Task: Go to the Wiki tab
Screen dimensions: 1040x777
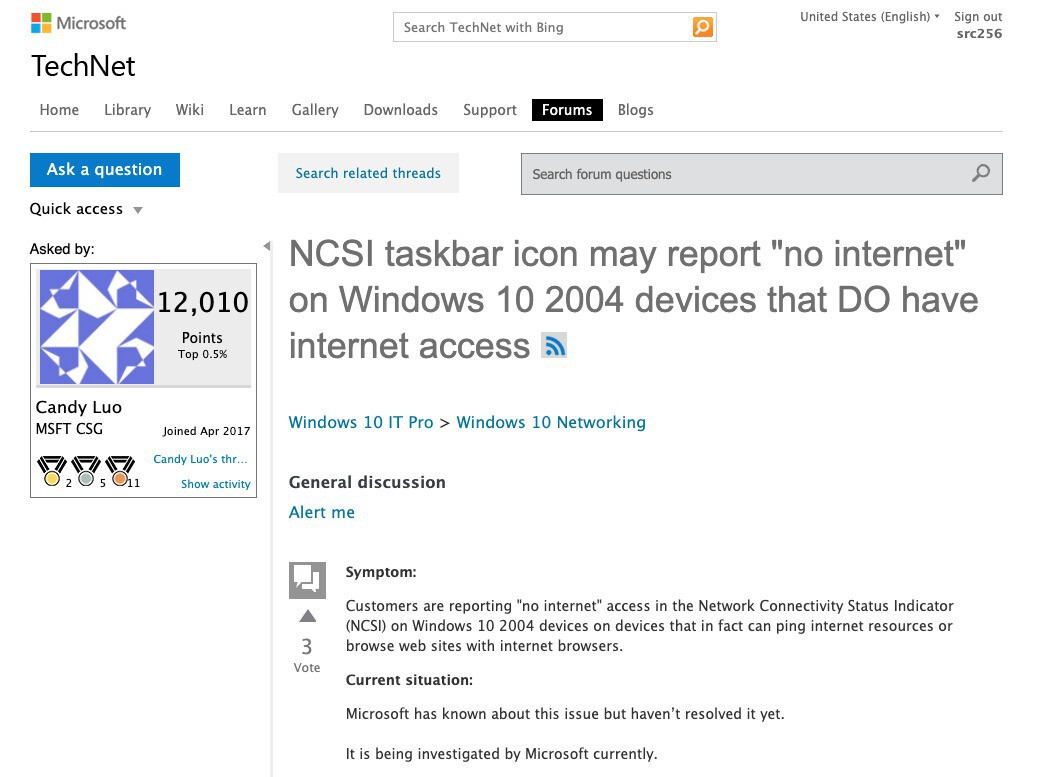Action: (190, 110)
